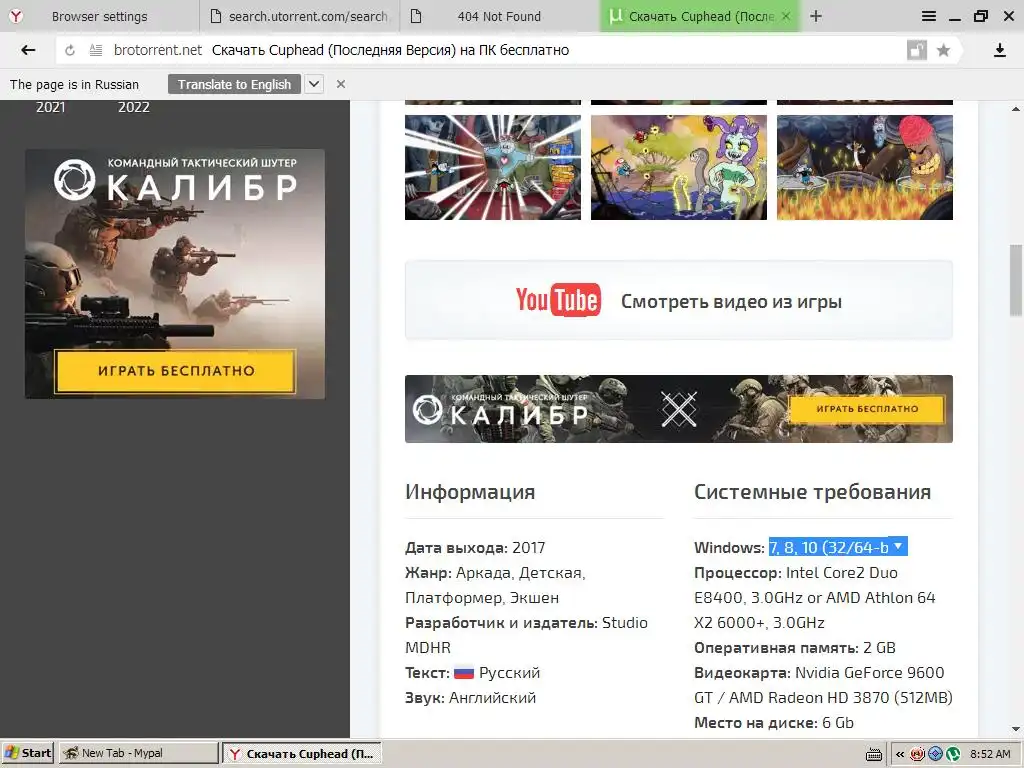Click the YouTube logo

pos(558,300)
